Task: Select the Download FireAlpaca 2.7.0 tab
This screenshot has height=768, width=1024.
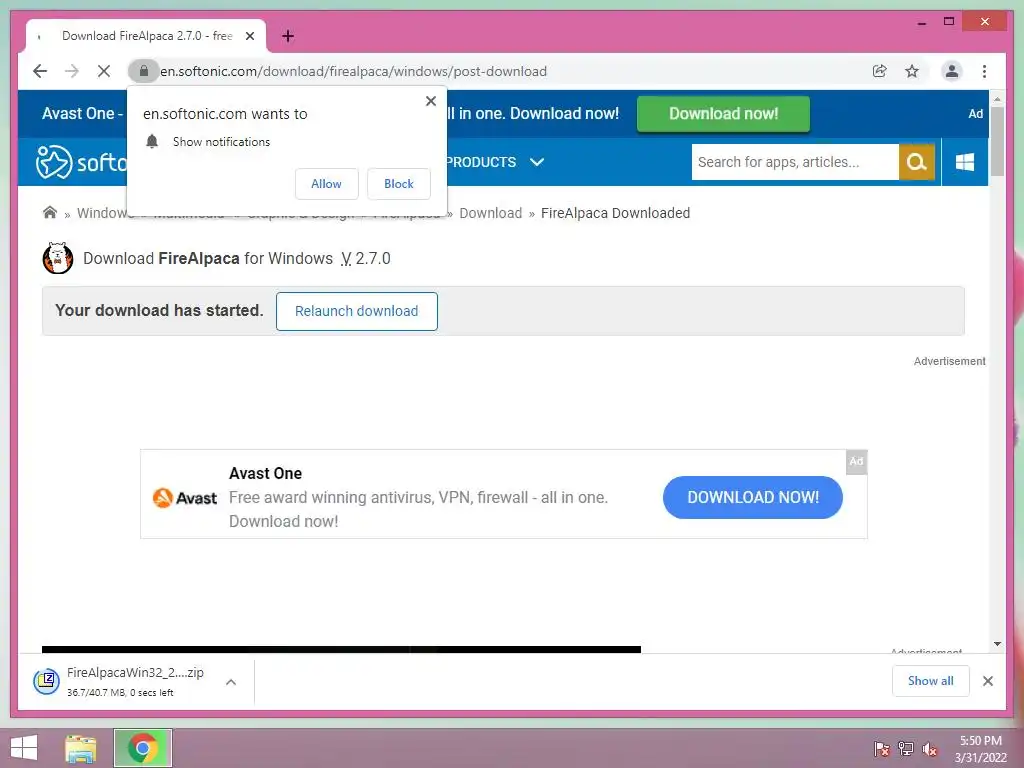Action: [146, 36]
